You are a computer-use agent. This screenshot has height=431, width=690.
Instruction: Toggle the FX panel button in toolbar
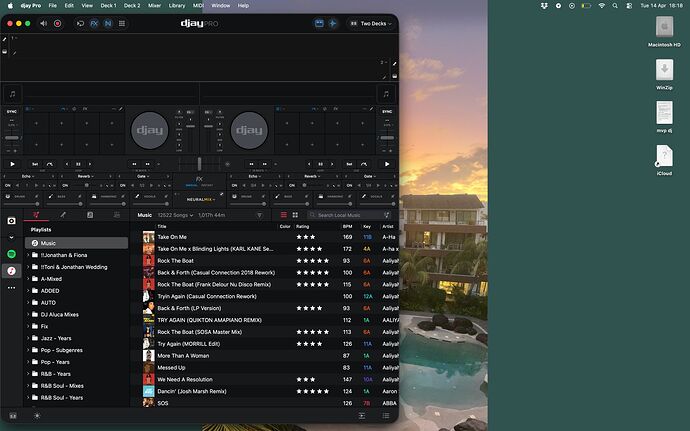[94, 23]
